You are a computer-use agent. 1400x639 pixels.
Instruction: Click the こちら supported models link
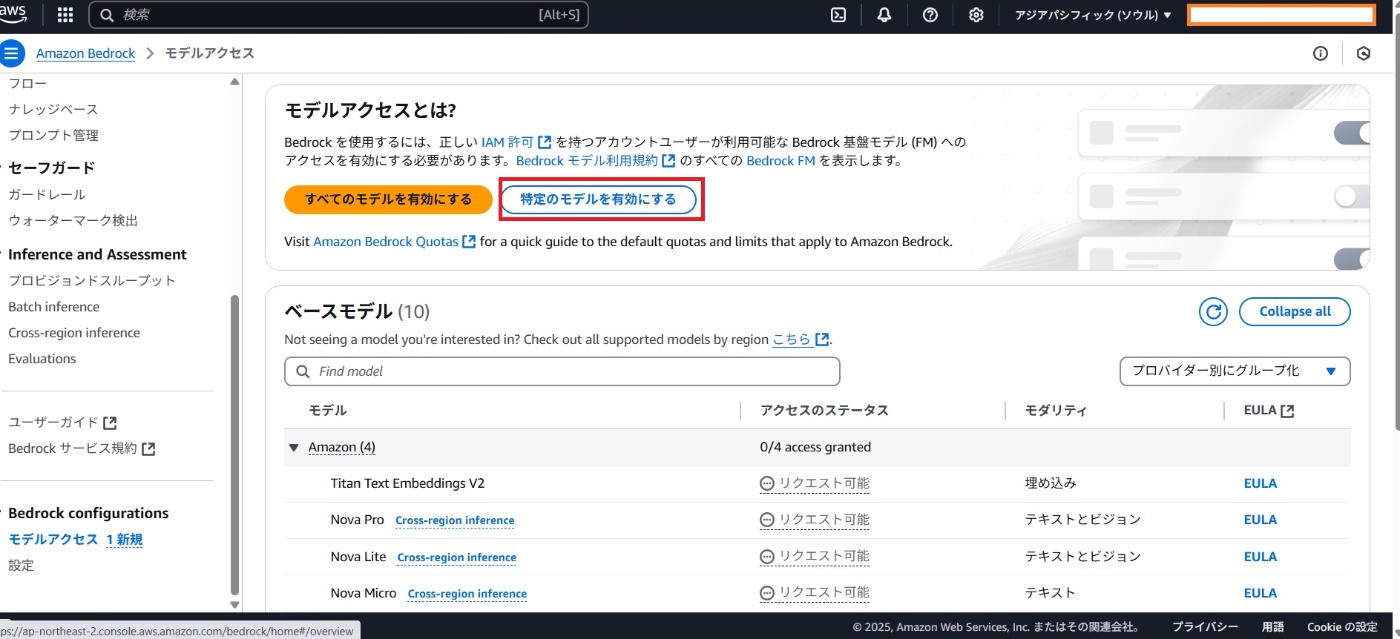click(x=792, y=340)
